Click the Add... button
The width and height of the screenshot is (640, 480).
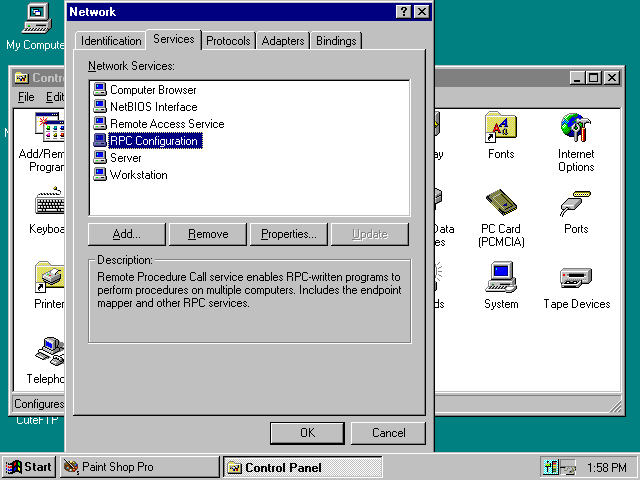(x=127, y=234)
